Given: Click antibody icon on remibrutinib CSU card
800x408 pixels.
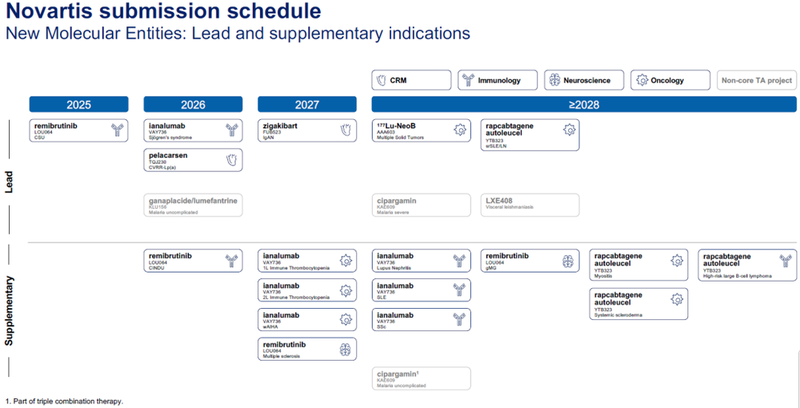Looking at the screenshot, I should [119, 129].
